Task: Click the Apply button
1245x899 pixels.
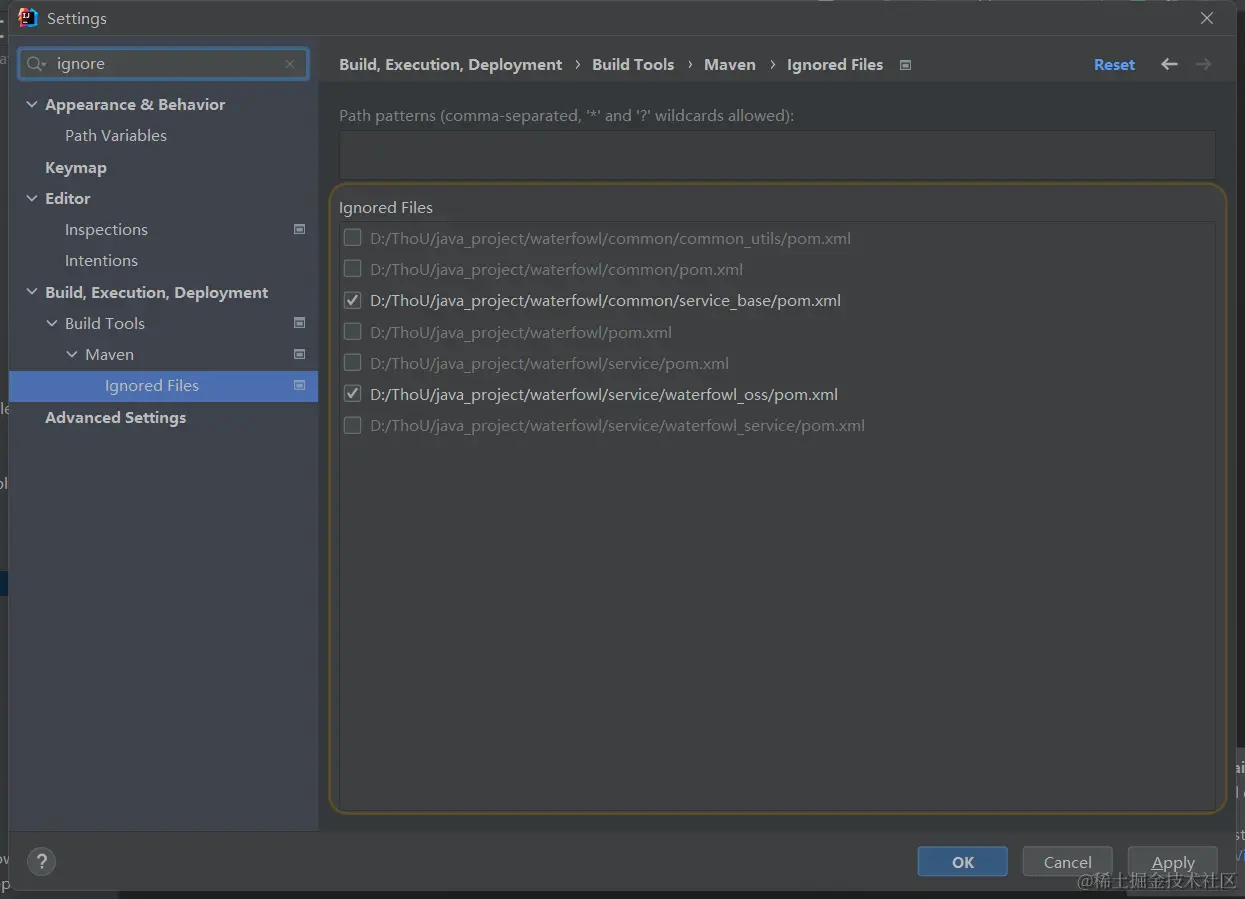Action: pyautogui.click(x=1173, y=862)
